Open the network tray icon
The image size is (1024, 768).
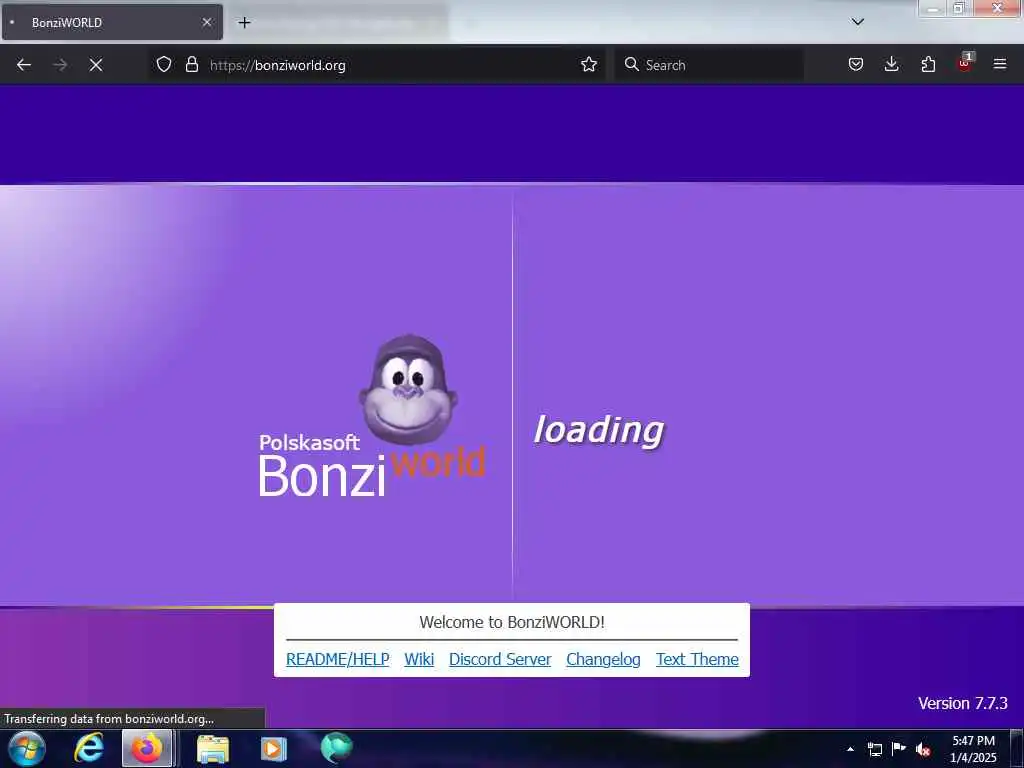click(x=874, y=749)
